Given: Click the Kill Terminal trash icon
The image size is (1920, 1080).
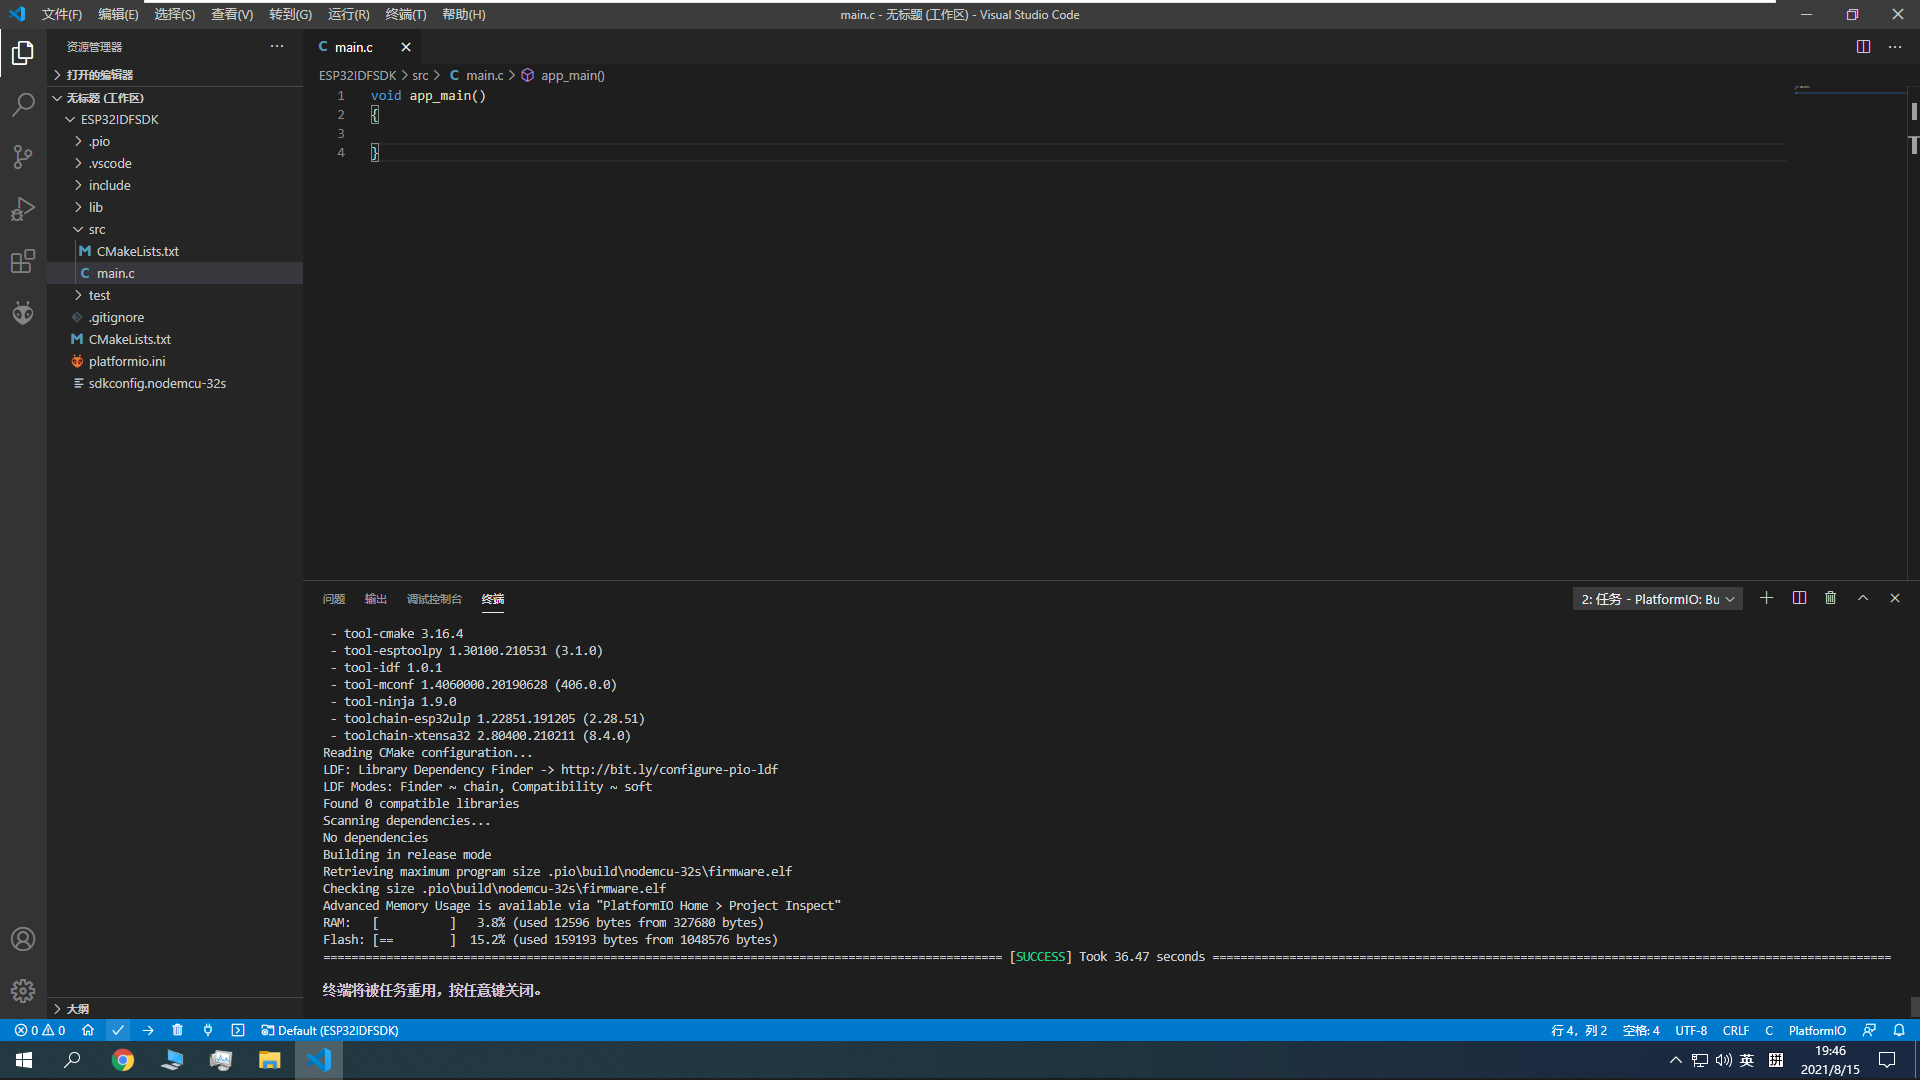Looking at the screenshot, I should click(1830, 598).
